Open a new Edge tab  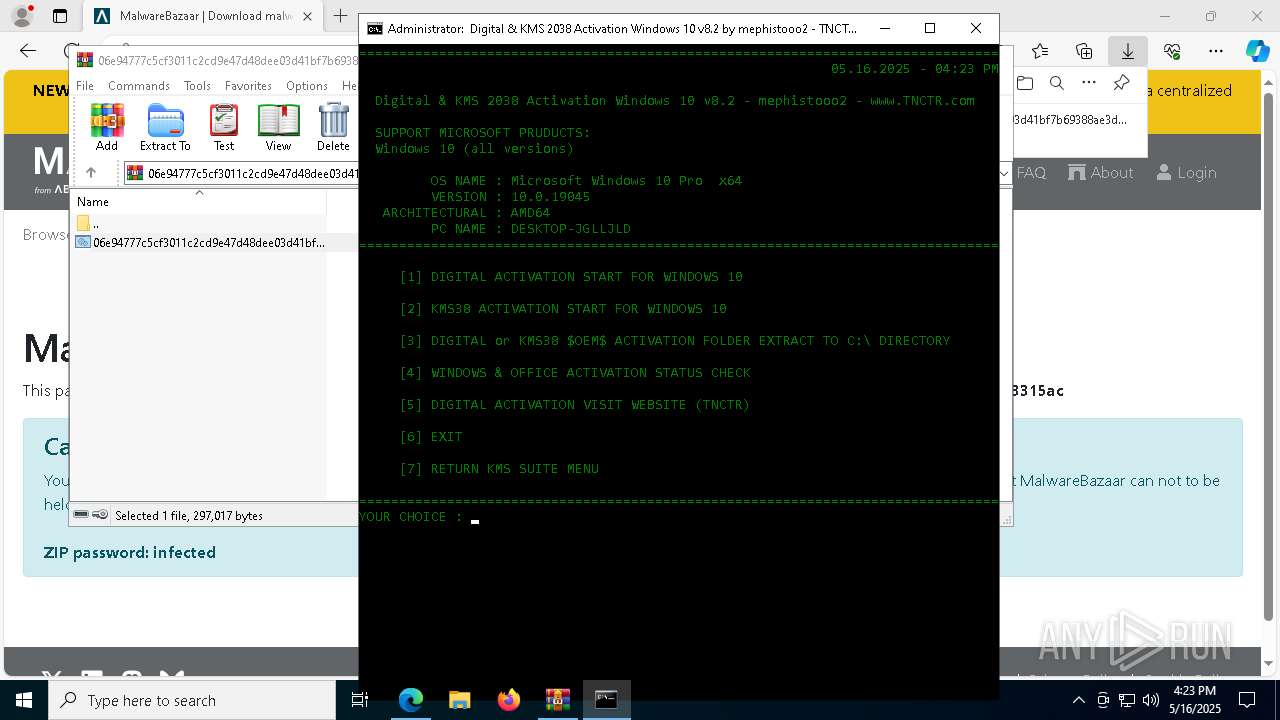341,16
